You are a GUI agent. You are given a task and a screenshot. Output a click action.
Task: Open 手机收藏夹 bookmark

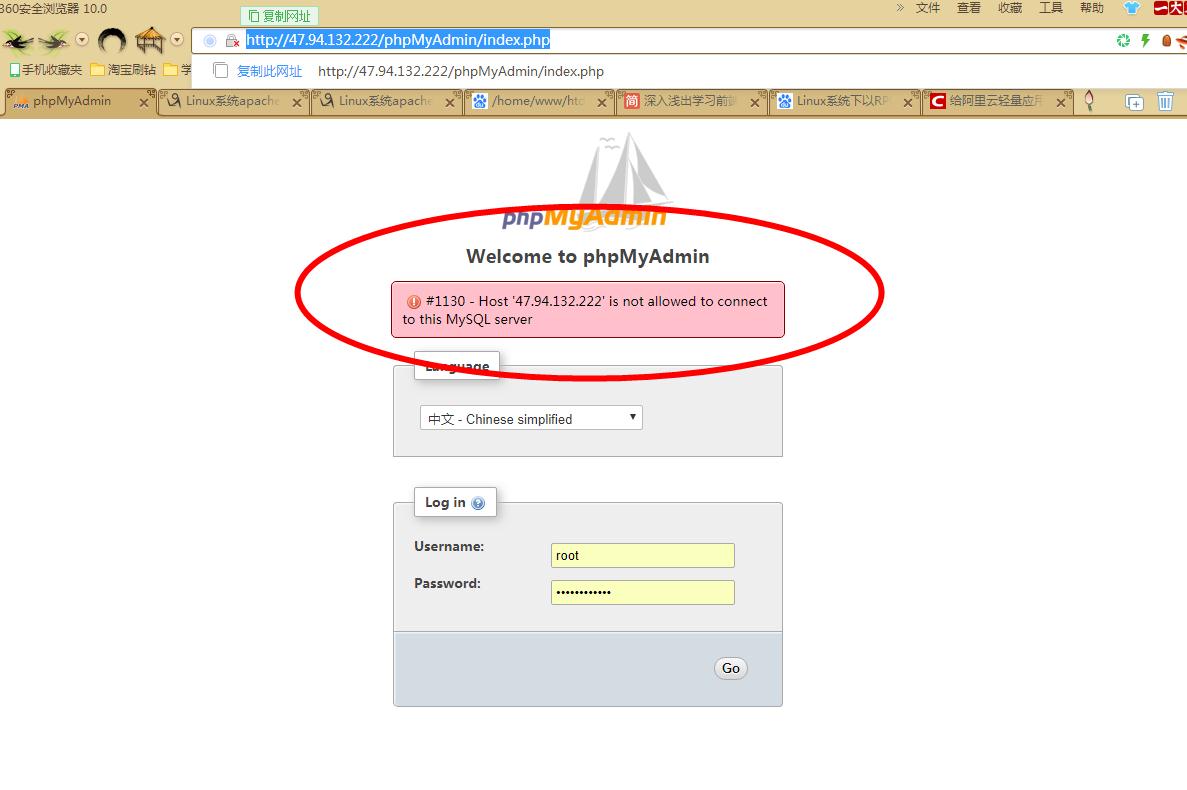[45, 70]
